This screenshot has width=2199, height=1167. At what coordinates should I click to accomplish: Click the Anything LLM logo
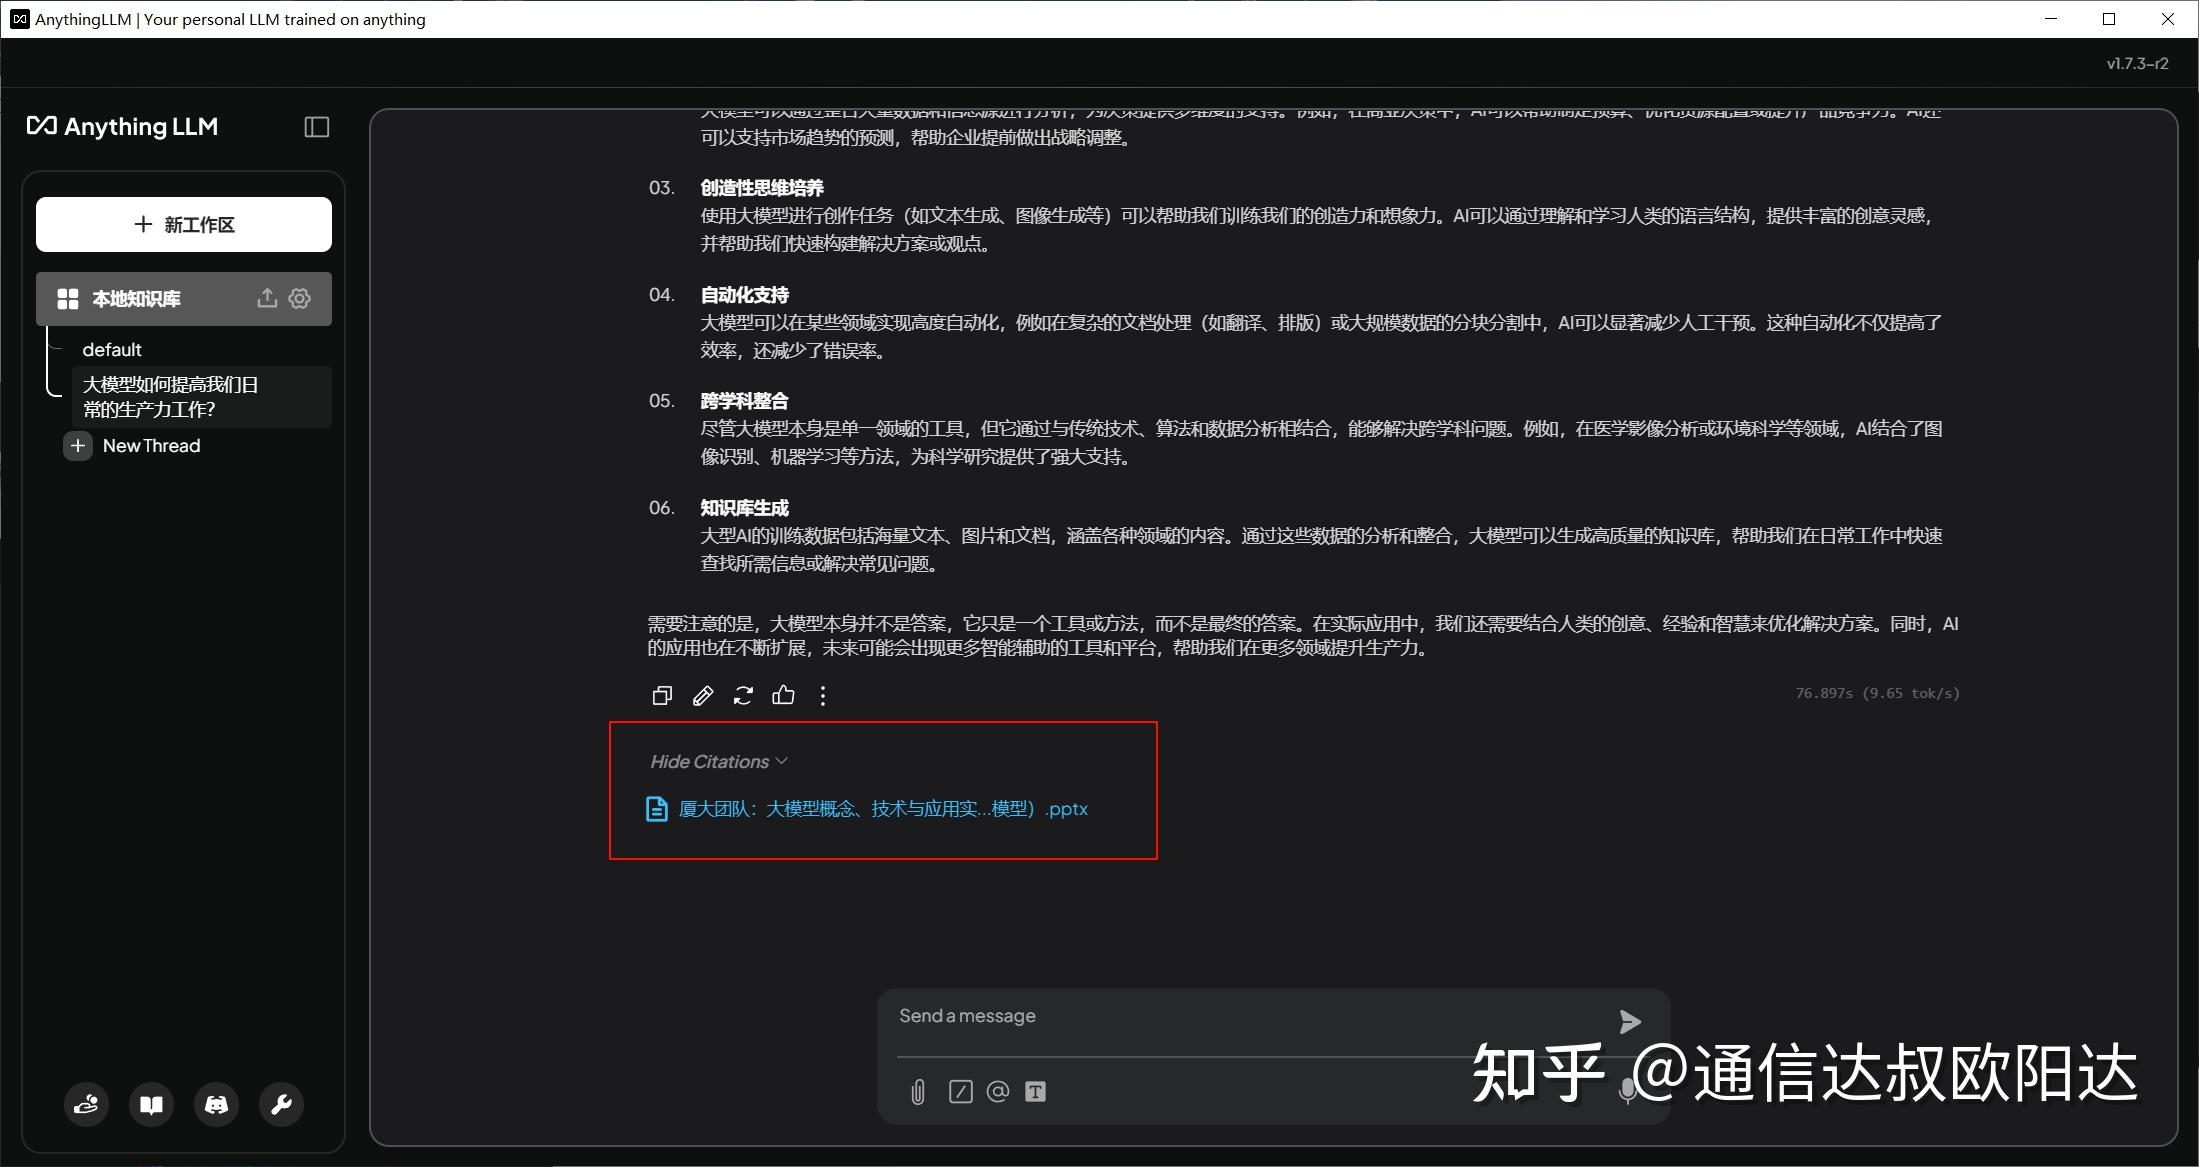point(122,126)
